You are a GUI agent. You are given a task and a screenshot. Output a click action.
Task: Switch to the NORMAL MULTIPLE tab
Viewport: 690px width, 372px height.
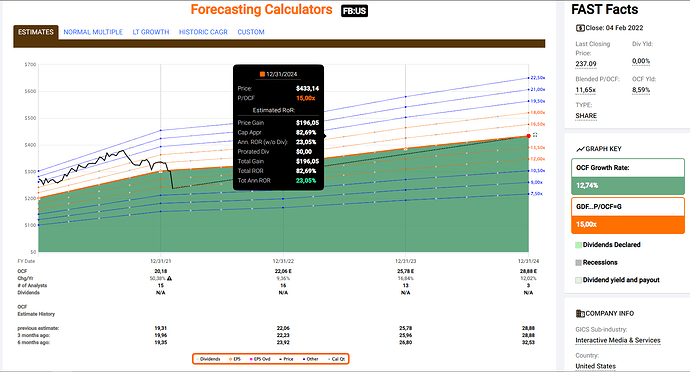pyautogui.click(x=93, y=32)
